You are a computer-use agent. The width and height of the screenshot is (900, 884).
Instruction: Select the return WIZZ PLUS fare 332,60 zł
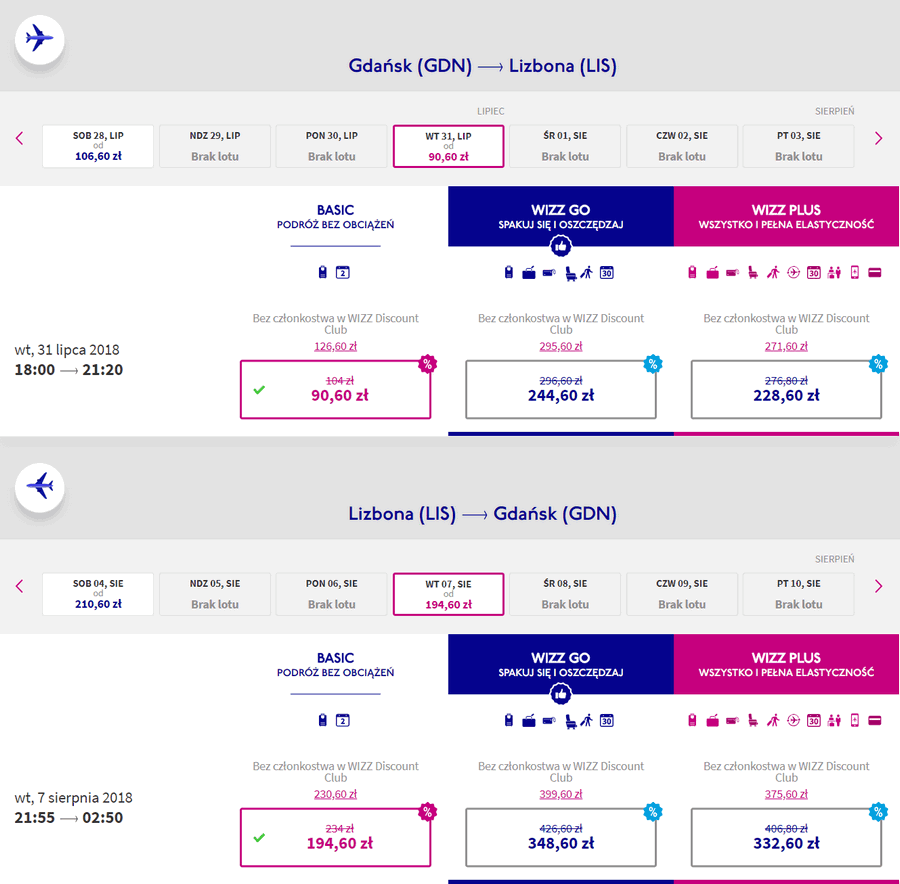tap(786, 837)
